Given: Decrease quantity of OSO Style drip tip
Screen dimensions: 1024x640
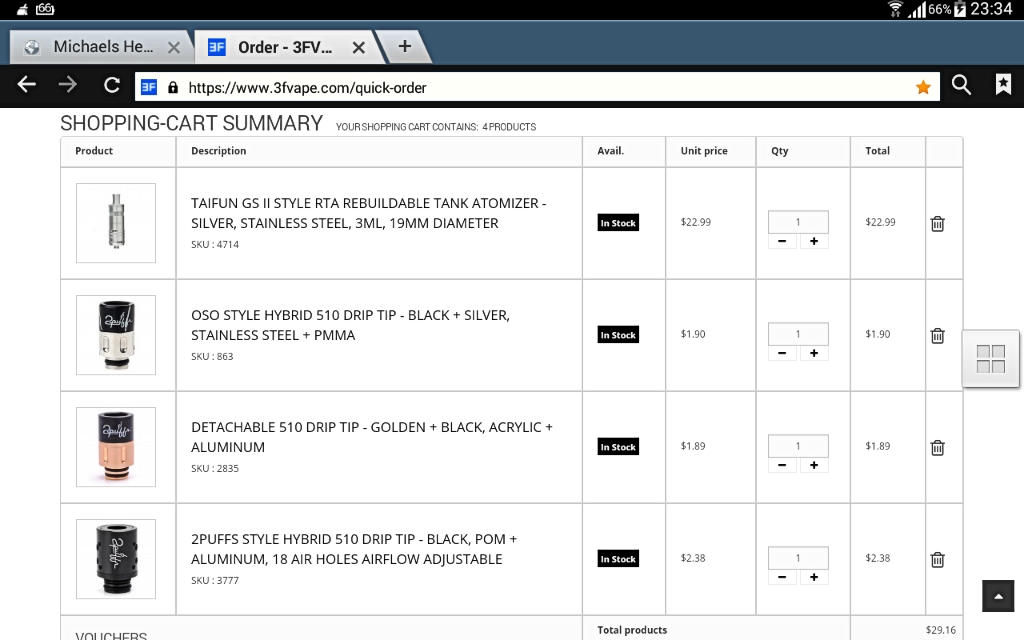Looking at the screenshot, I should tap(782, 353).
